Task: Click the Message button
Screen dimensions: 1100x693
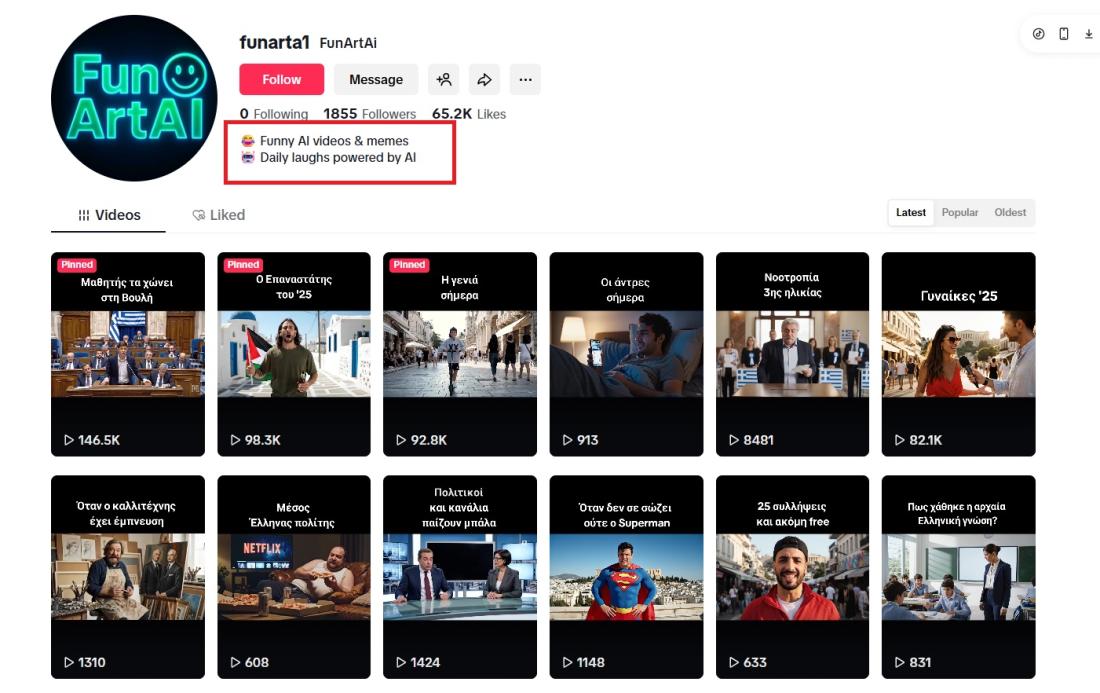Action: pos(376,80)
